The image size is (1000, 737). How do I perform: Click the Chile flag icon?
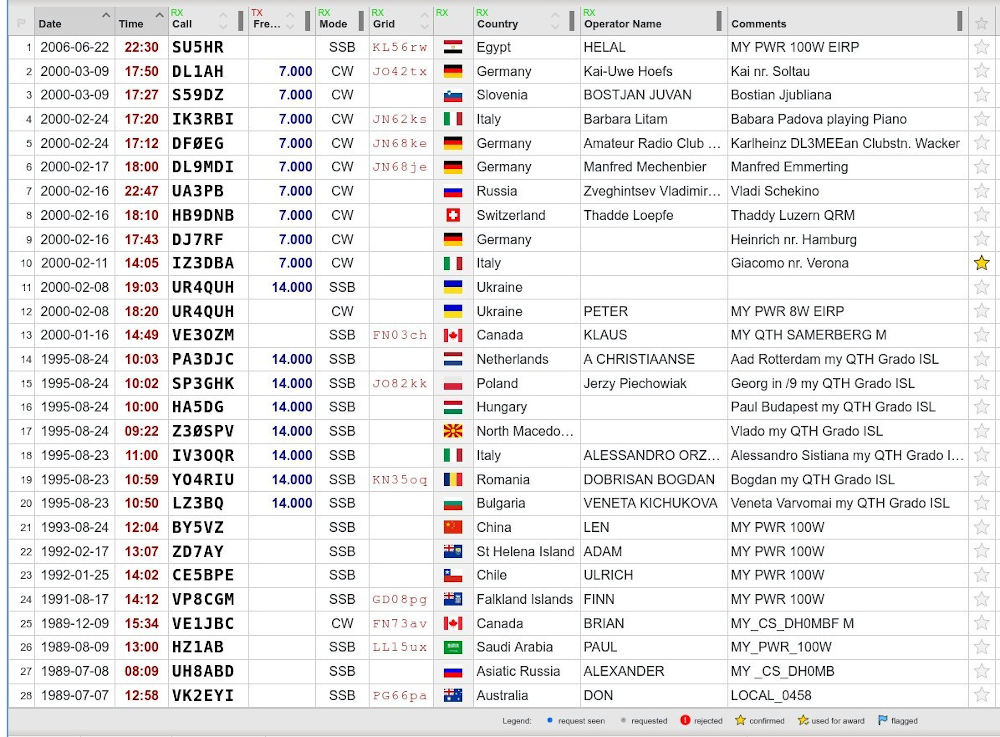point(453,575)
